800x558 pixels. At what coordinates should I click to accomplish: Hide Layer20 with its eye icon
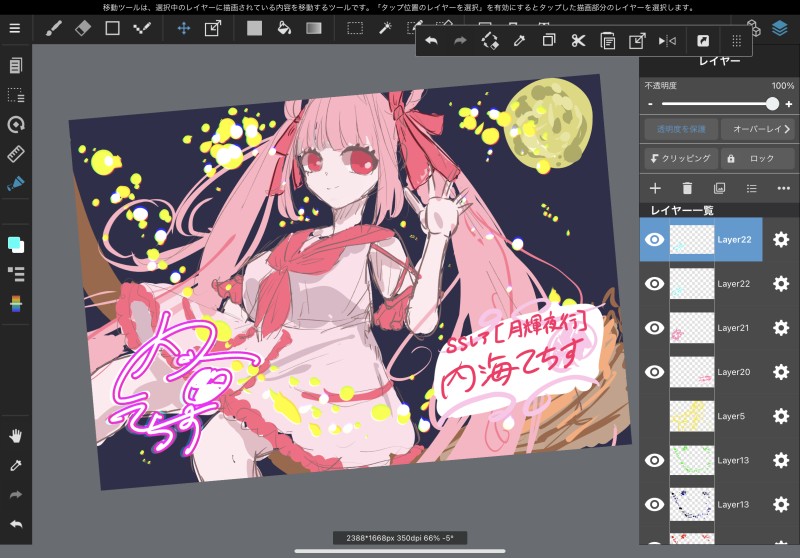(654, 372)
